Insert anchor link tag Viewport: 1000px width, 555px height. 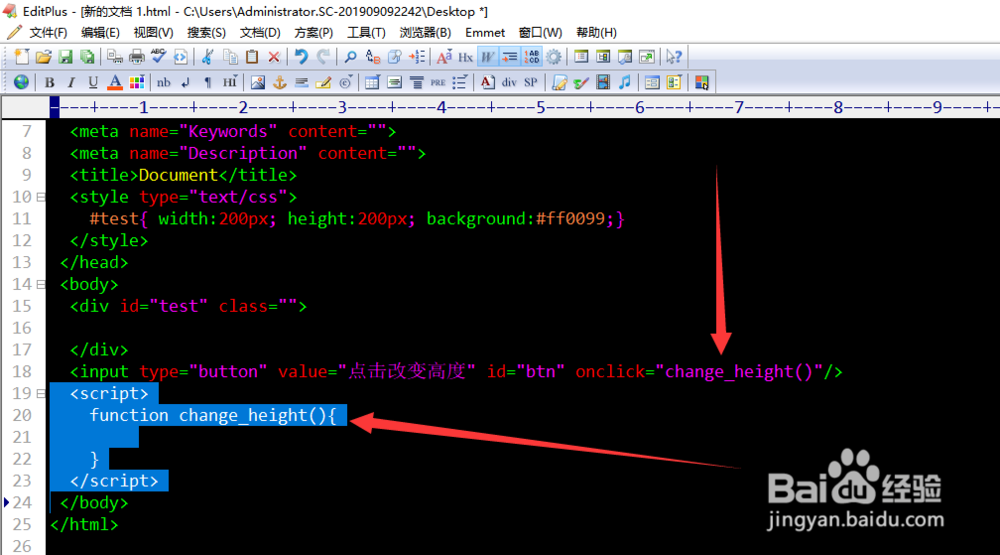[279, 82]
